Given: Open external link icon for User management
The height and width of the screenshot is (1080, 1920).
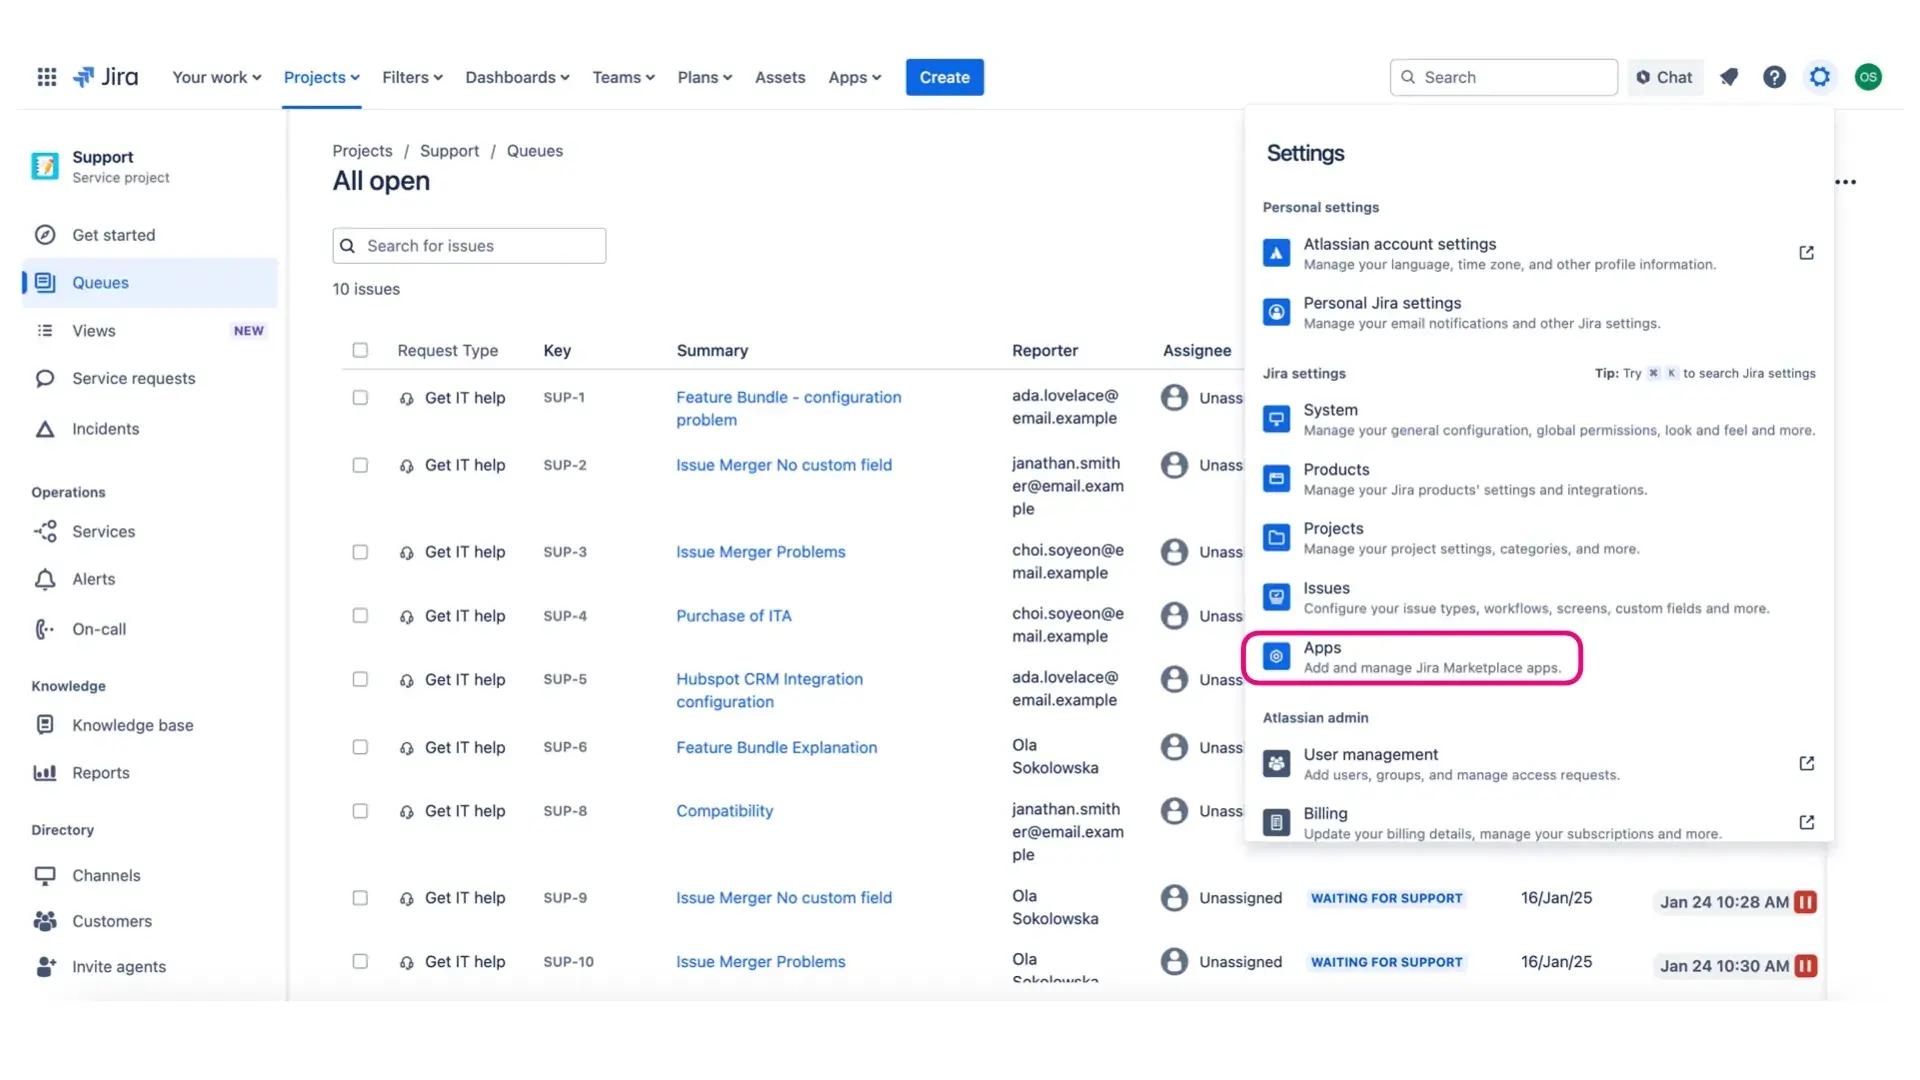Looking at the screenshot, I should [1806, 764].
